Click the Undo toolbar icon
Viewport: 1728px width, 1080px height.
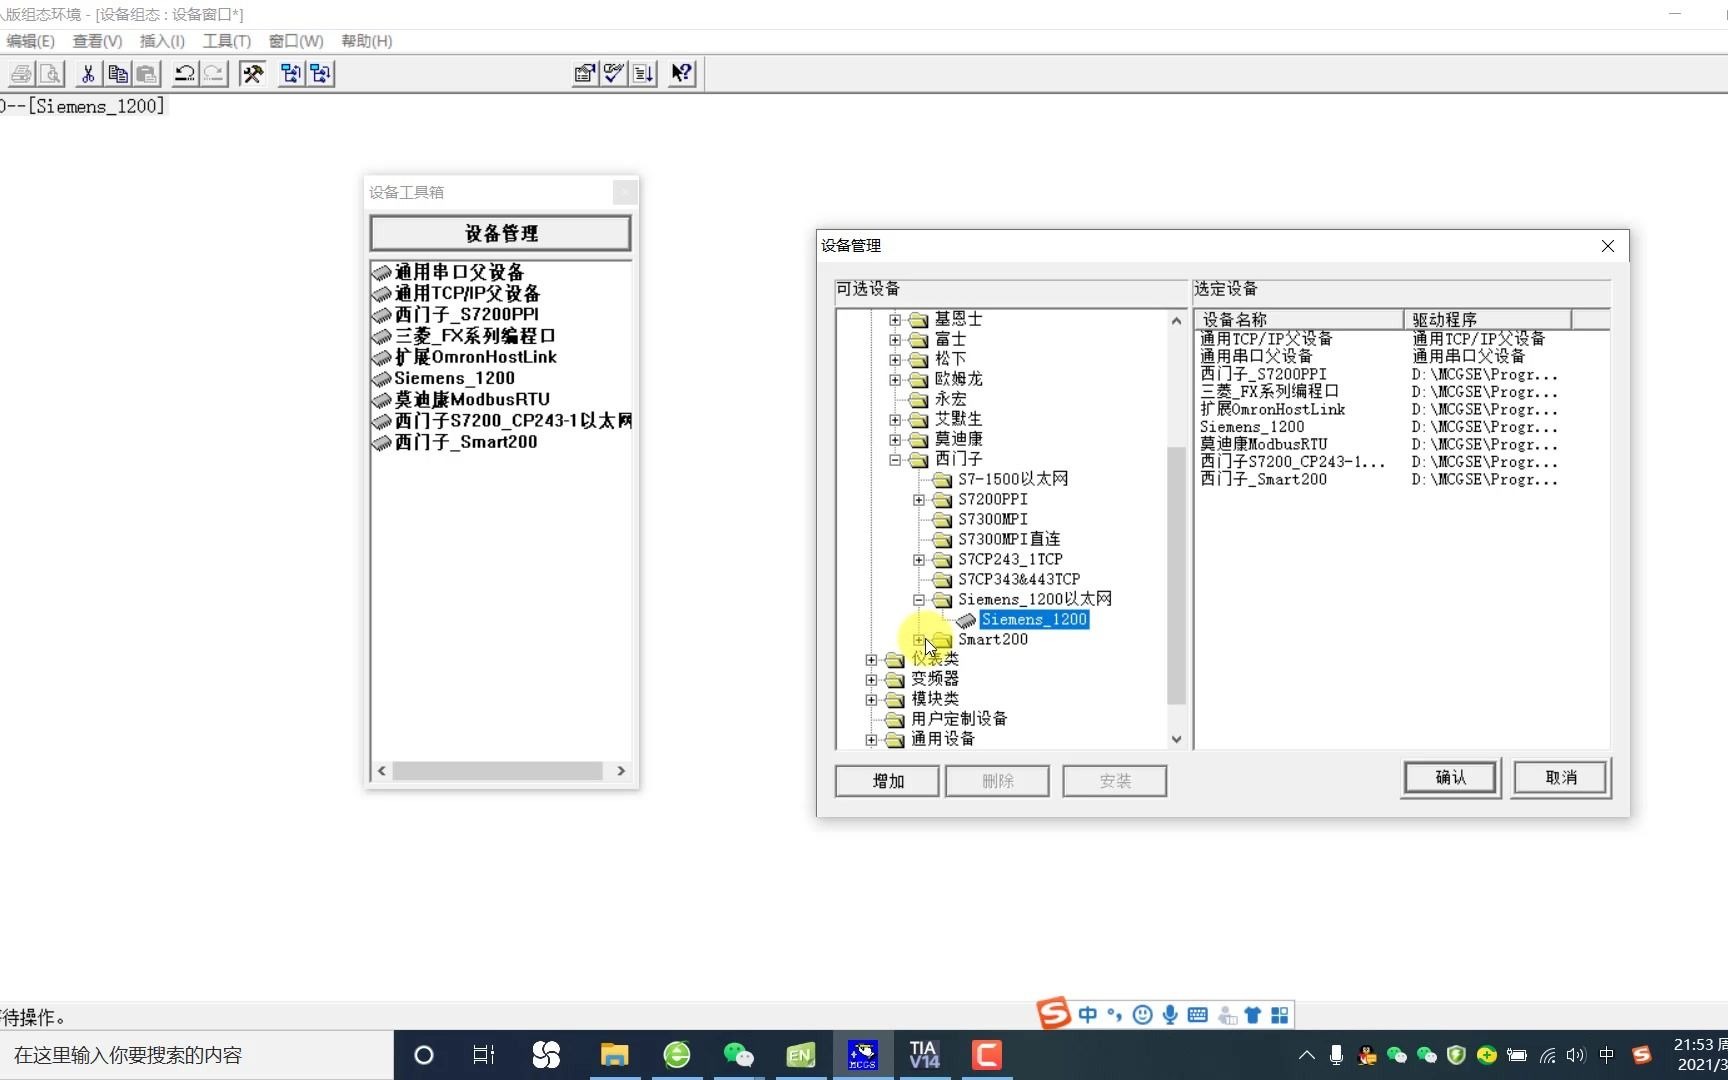[184, 73]
